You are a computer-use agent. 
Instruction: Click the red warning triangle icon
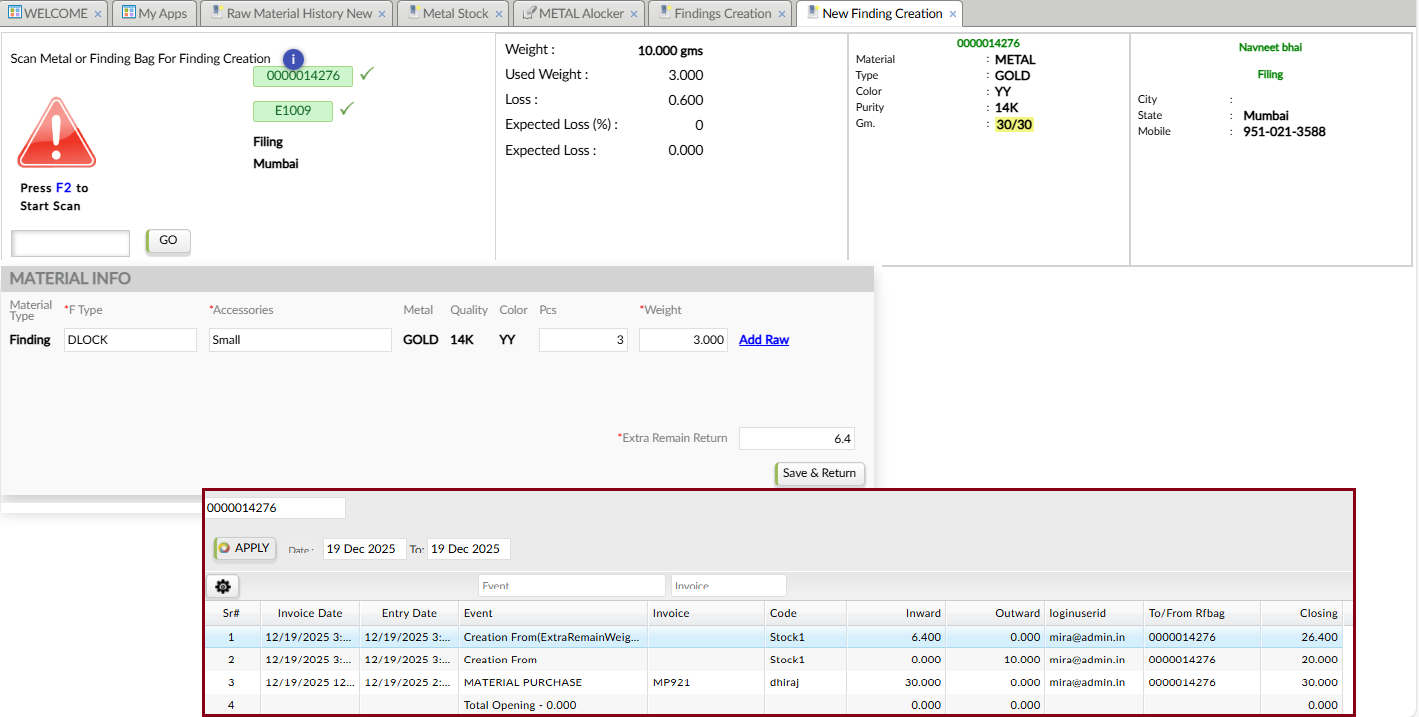click(57, 134)
